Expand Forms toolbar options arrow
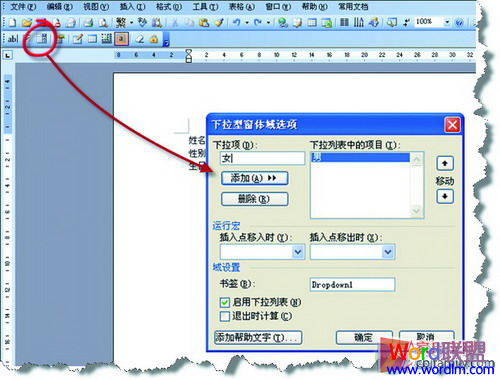This screenshot has height=380, width=500. (166, 40)
